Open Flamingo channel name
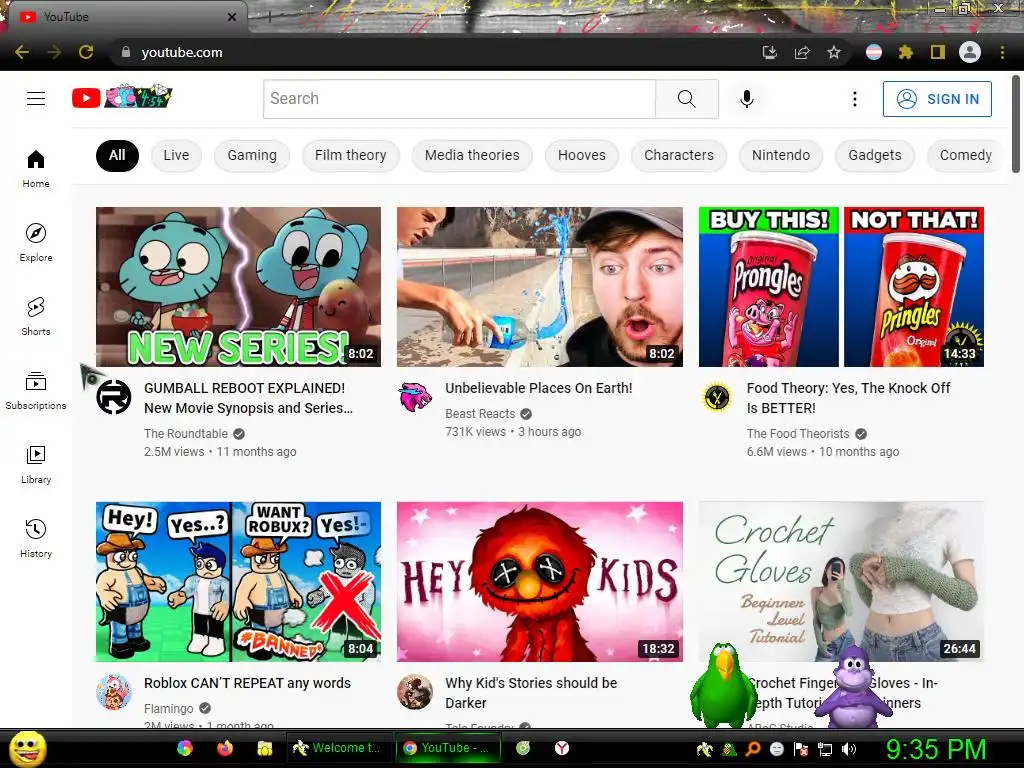1024x768 pixels. (x=168, y=709)
